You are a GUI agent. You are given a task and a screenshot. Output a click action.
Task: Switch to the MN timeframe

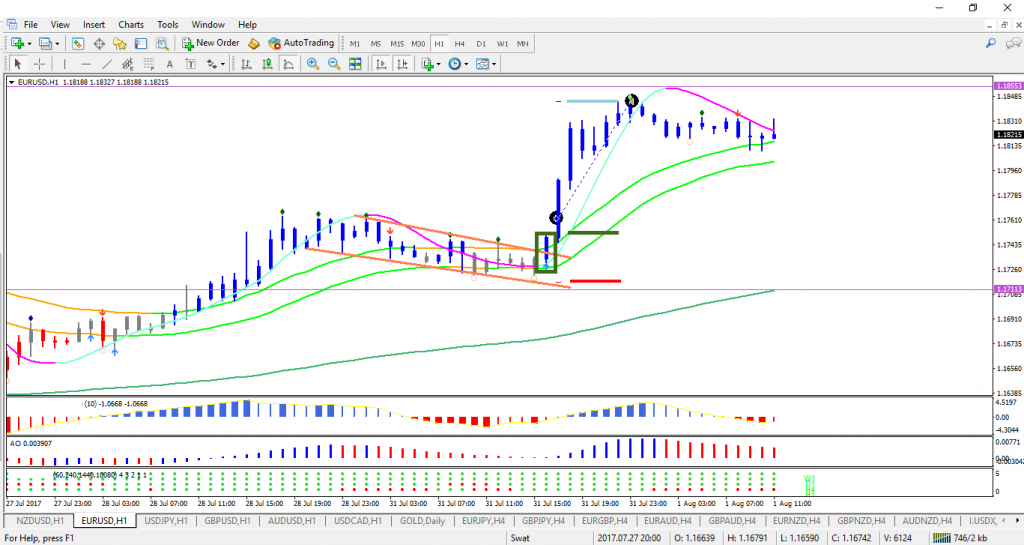click(522, 44)
